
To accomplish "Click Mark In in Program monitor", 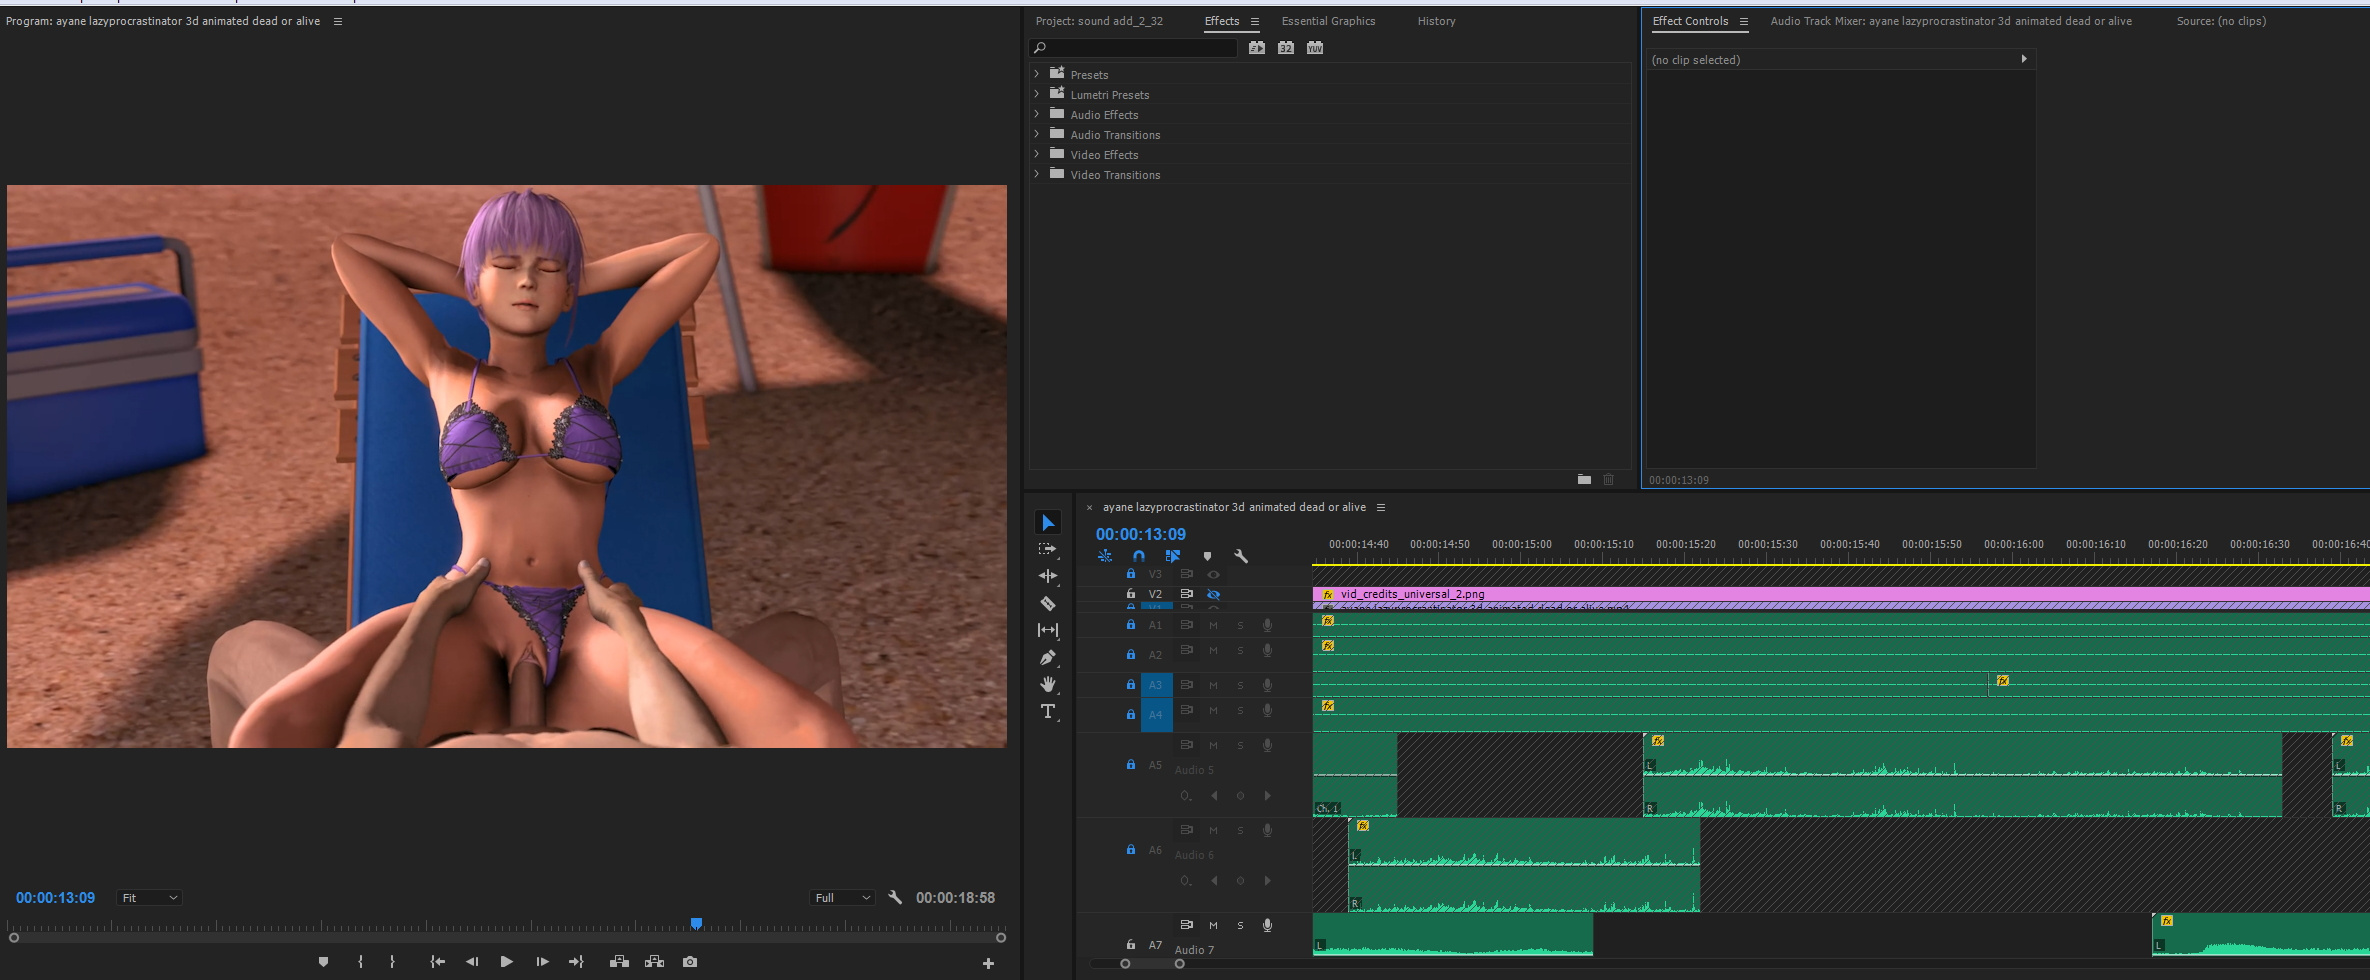I will coord(360,962).
